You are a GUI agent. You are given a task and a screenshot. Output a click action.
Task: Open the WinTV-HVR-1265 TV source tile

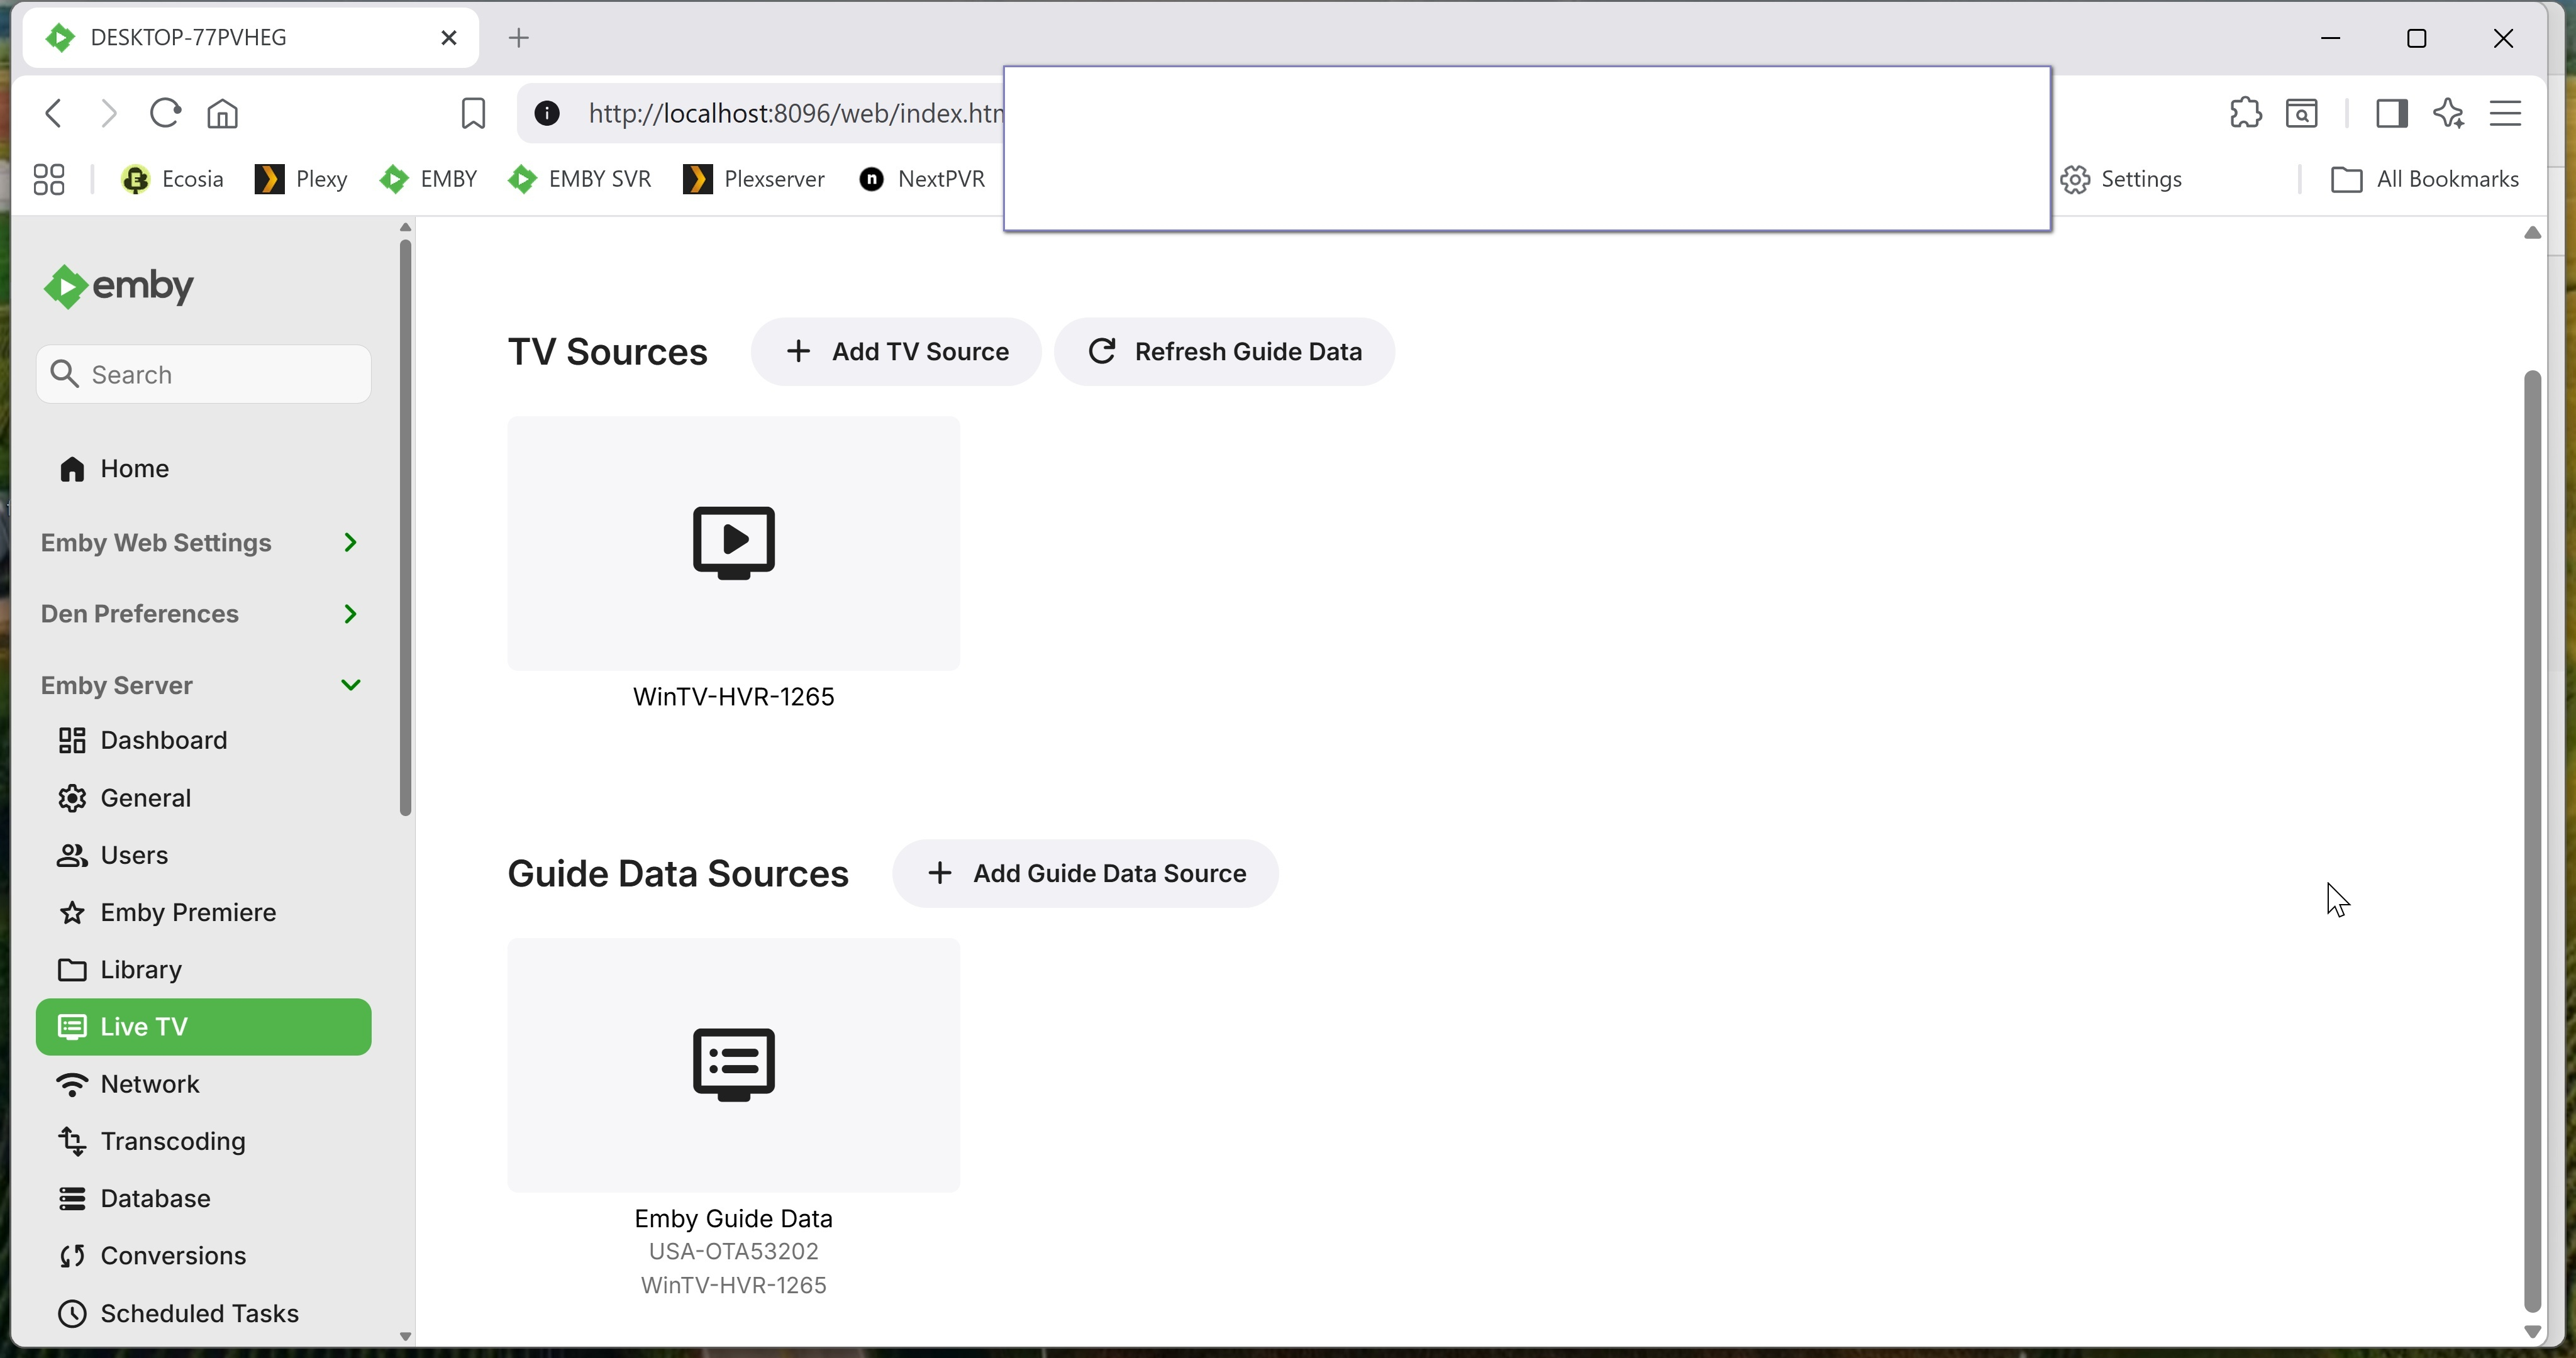tap(733, 544)
